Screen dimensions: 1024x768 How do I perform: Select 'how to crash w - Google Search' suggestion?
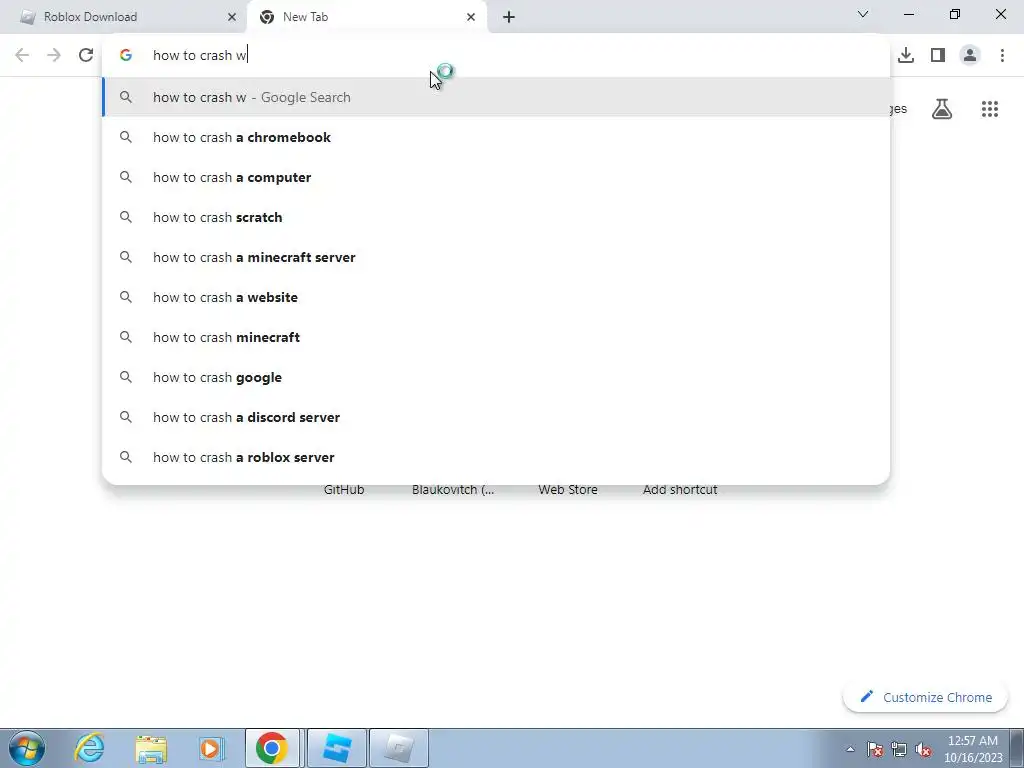(496, 97)
